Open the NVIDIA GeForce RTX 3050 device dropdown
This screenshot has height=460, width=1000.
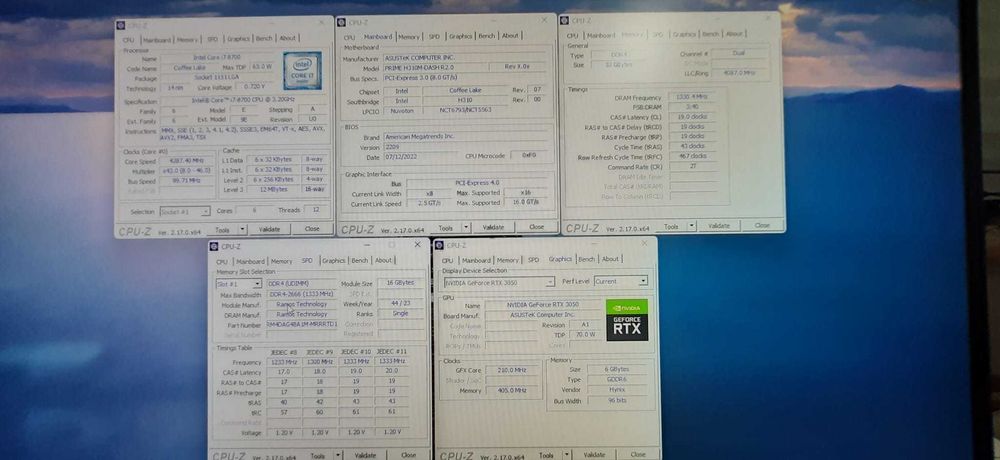499,281
